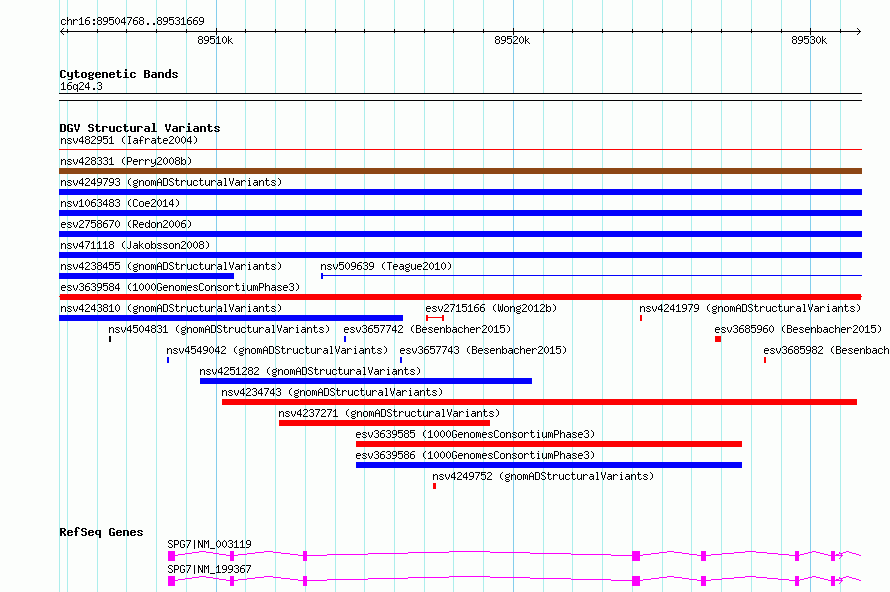
Task: Open the nsv4504831 gnomAD variant label
Action: click(219, 329)
